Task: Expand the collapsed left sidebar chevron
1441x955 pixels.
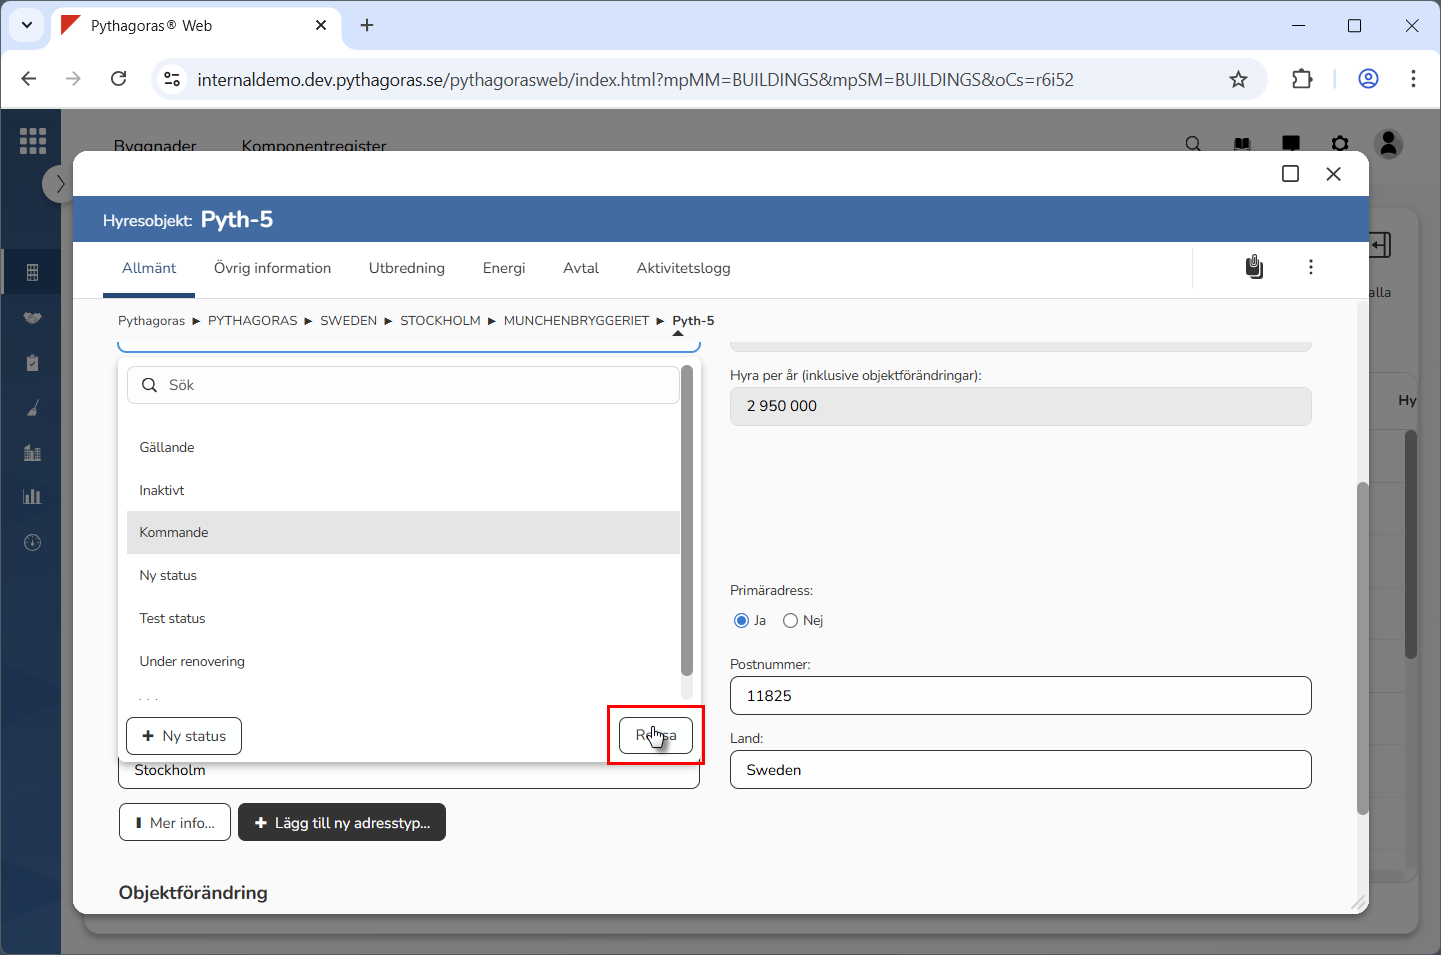Action: click(x=59, y=184)
